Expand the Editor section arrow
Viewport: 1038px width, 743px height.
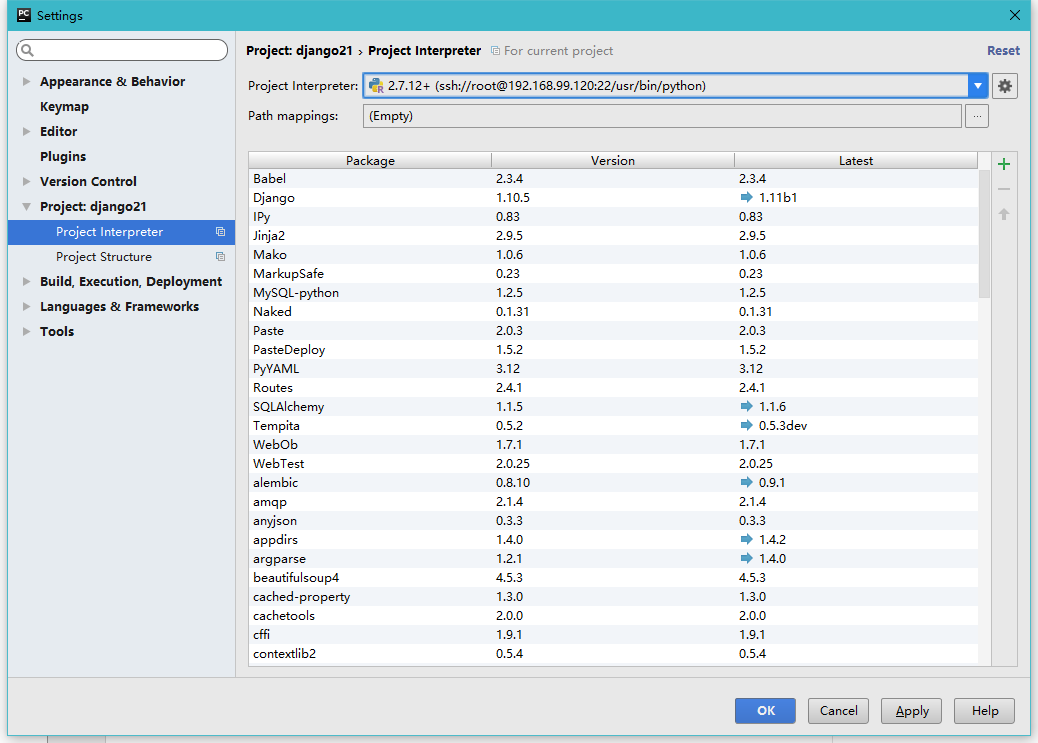pos(26,131)
